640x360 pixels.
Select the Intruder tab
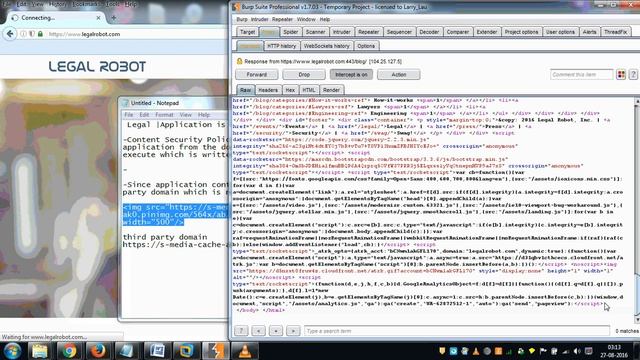coord(341,32)
